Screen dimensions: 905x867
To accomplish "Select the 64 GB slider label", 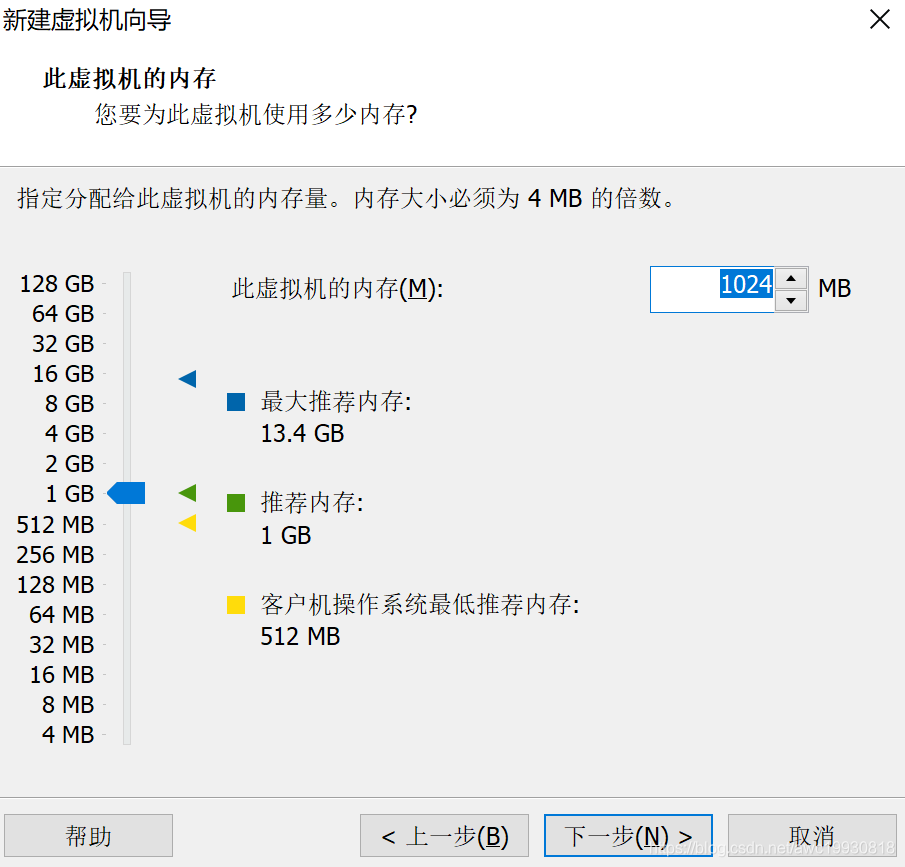I will coord(63,314).
